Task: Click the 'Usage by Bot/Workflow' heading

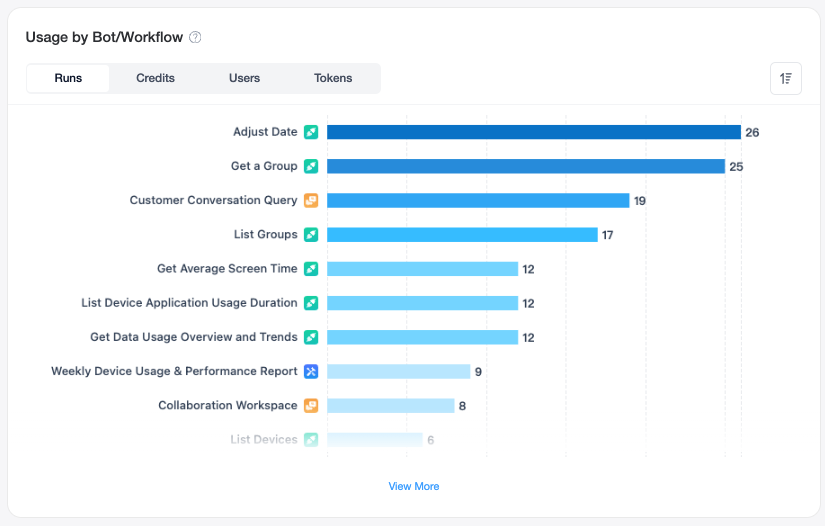Action: click(x=104, y=37)
